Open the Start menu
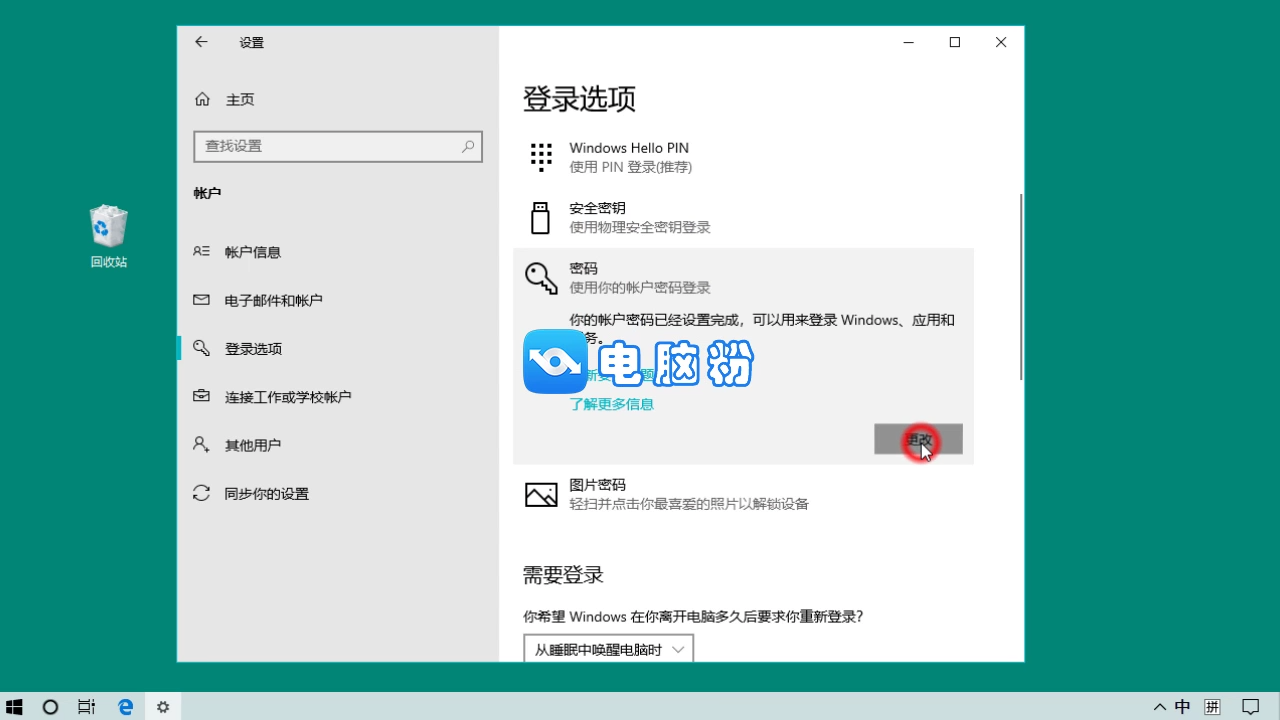 tap(13, 707)
